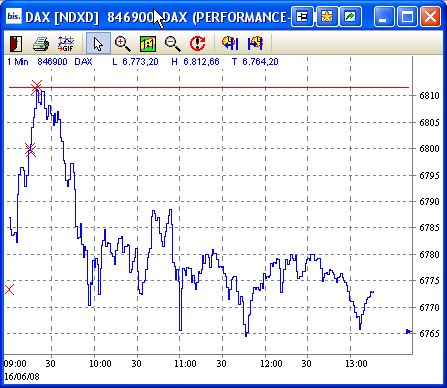Click the 'L 6.773,20' value
Screen dimensions: 447x388
tap(135, 62)
